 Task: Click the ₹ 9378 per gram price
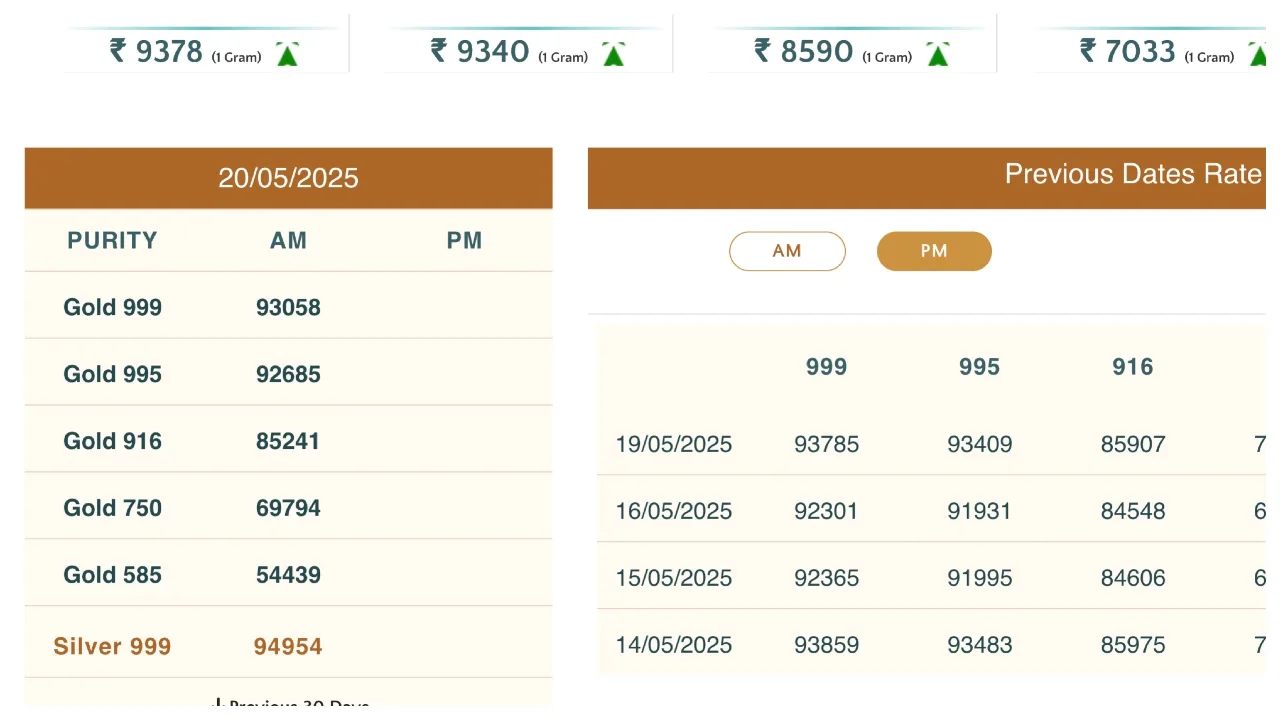click(x=157, y=51)
